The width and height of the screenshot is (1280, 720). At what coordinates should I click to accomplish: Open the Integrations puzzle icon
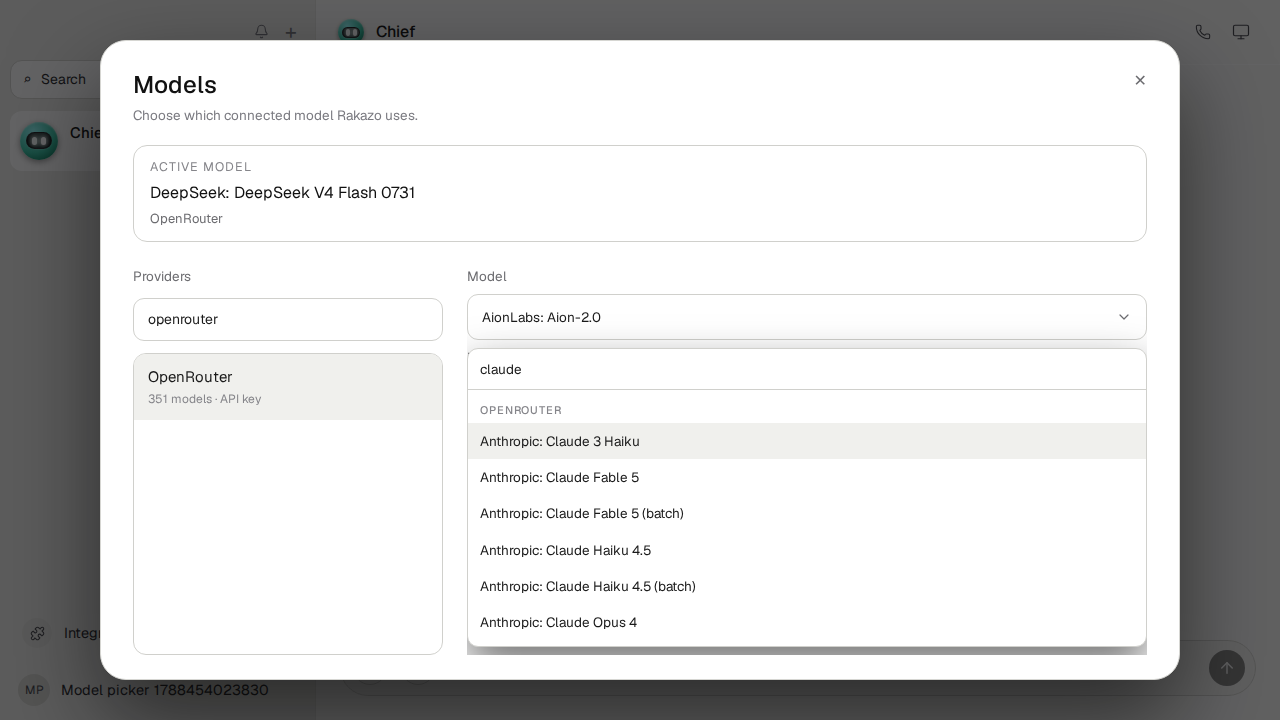[x=38, y=633]
